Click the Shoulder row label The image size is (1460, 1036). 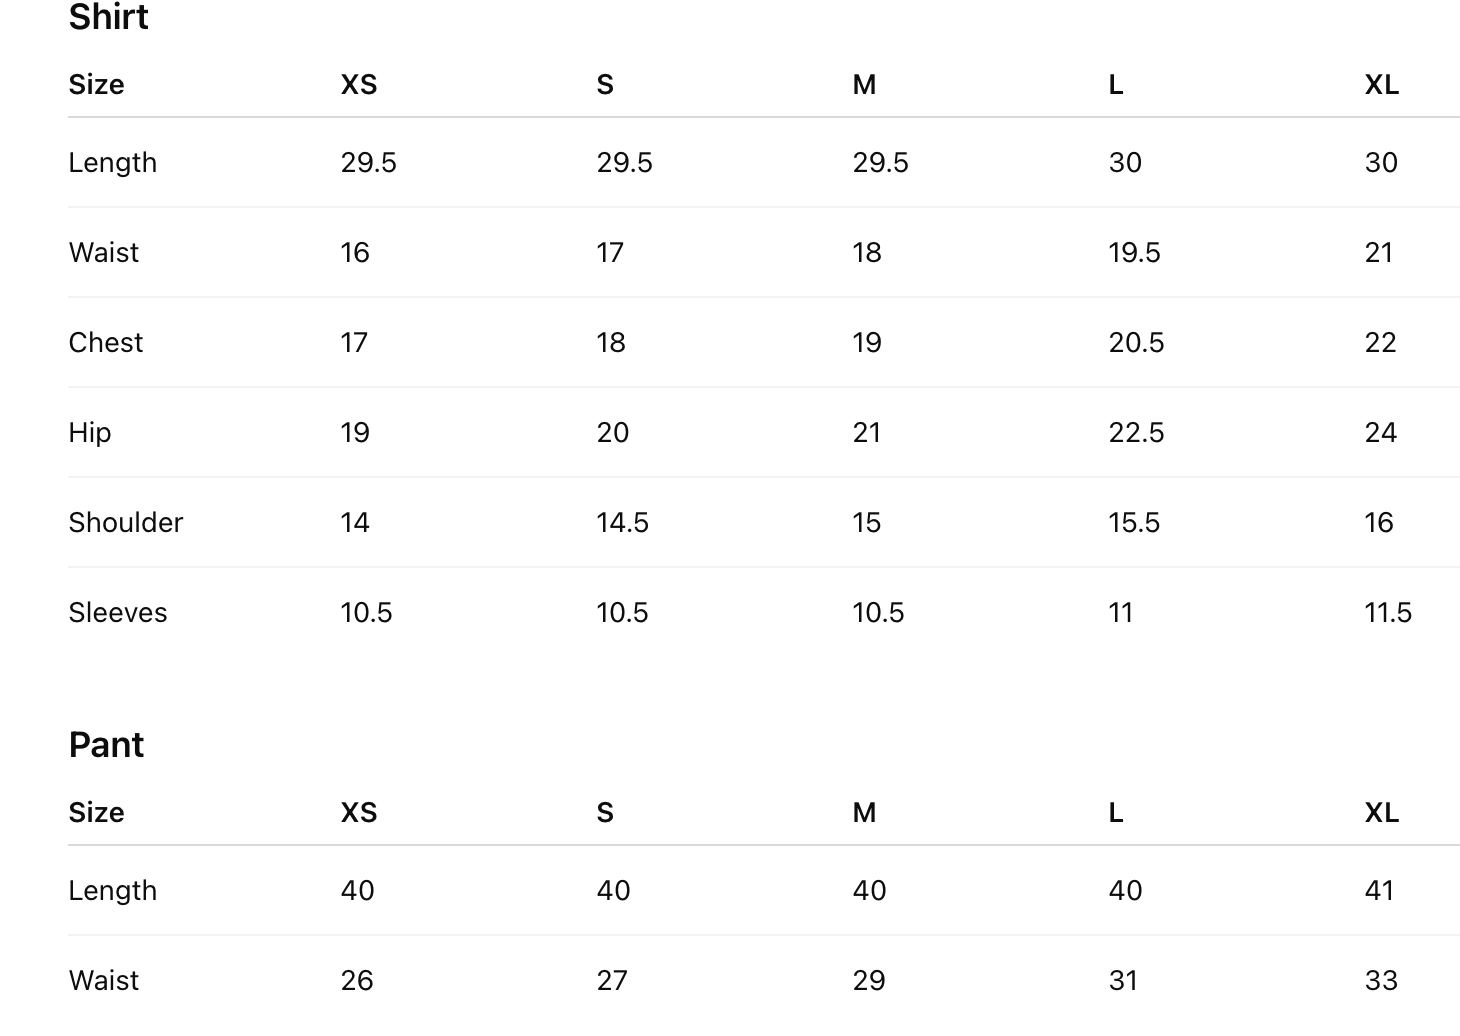(x=126, y=523)
